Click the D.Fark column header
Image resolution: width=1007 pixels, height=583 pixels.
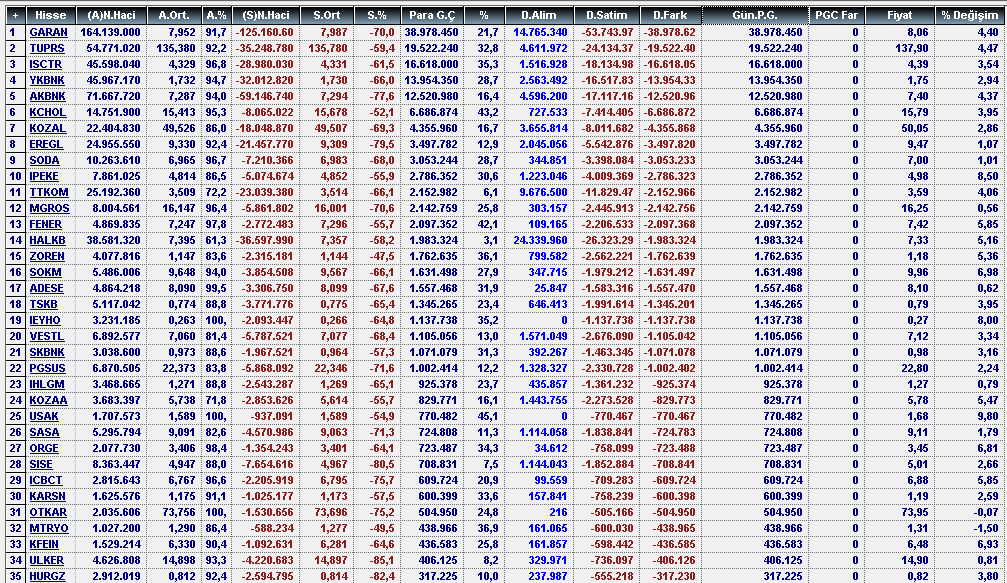(x=670, y=16)
